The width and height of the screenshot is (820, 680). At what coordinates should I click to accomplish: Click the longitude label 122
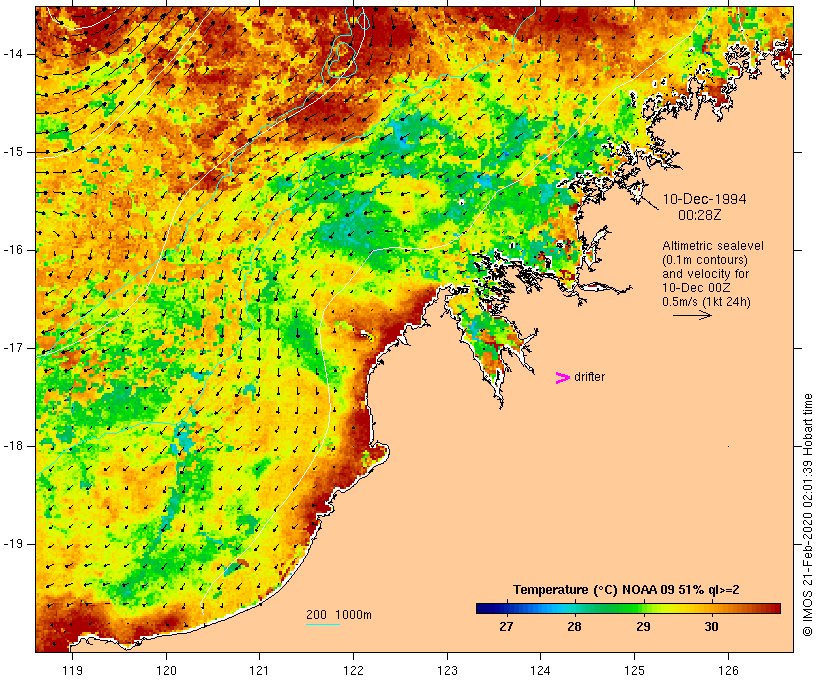tap(354, 670)
